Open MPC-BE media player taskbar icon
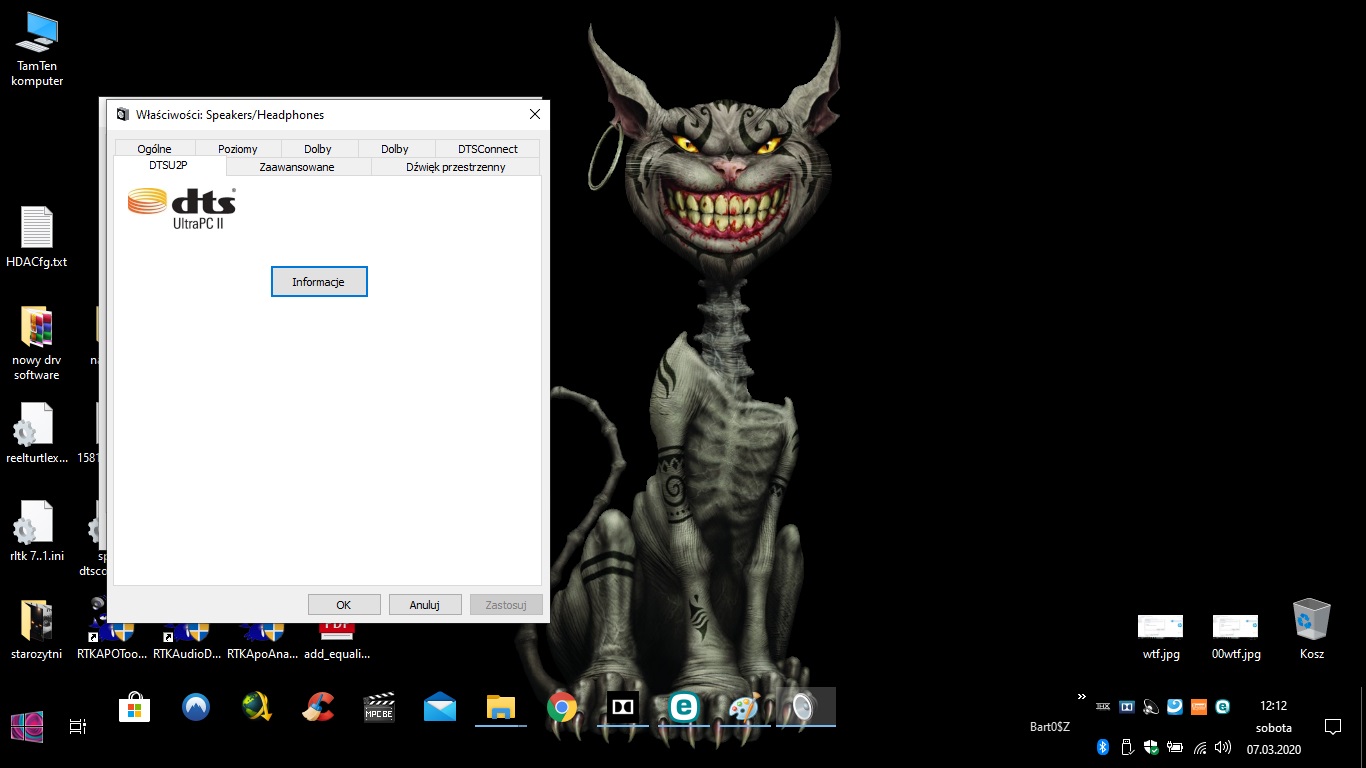The height and width of the screenshot is (768, 1366). coord(379,708)
